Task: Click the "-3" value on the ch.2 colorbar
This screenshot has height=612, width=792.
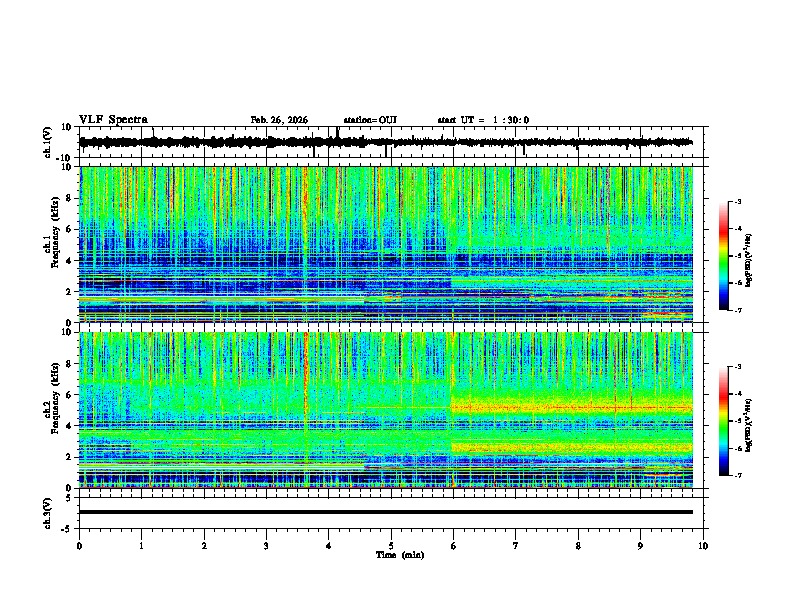Action: point(738,367)
